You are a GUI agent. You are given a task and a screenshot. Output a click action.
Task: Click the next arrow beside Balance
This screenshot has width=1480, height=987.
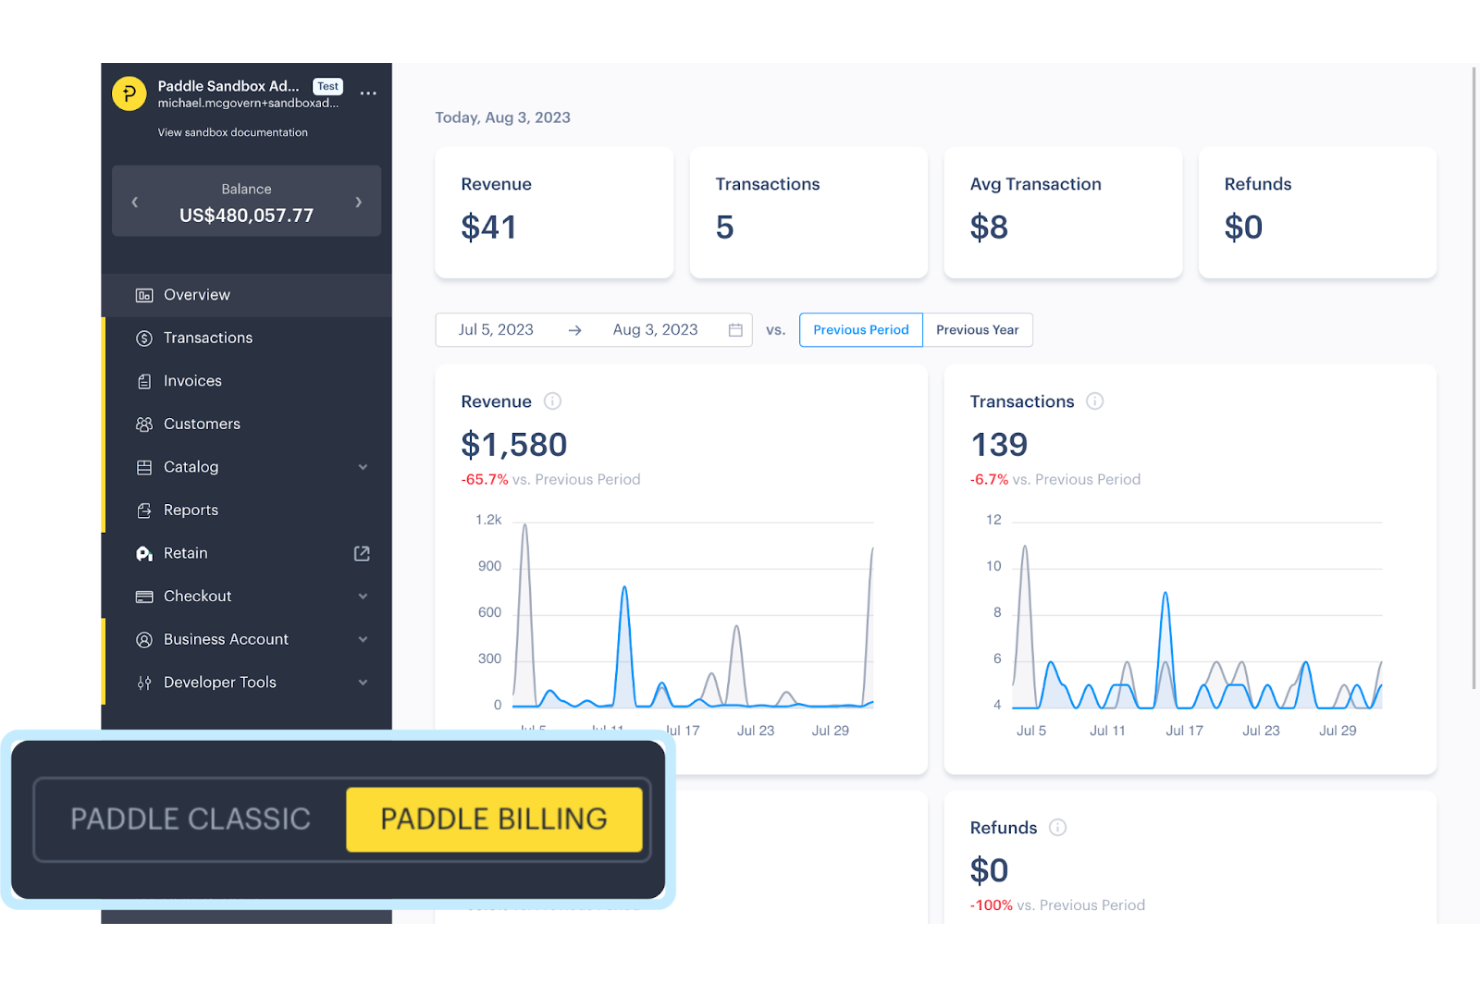(358, 201)
